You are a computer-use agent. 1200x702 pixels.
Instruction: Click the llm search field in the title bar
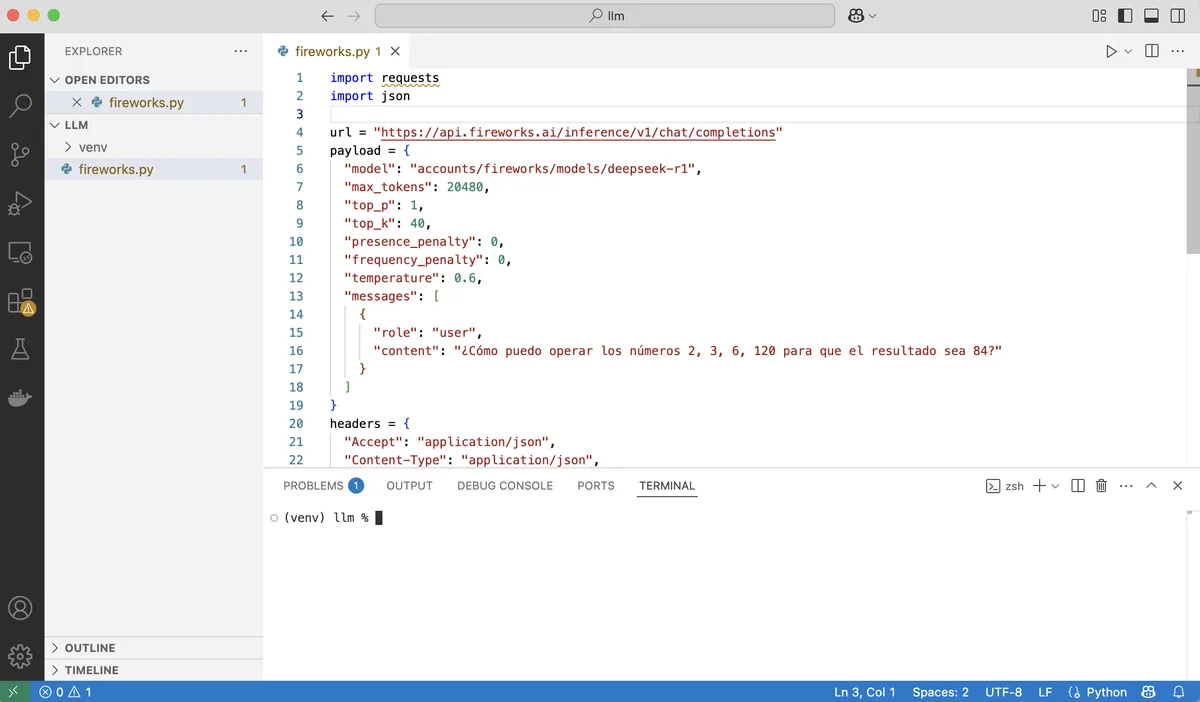(x=605, y=16)
